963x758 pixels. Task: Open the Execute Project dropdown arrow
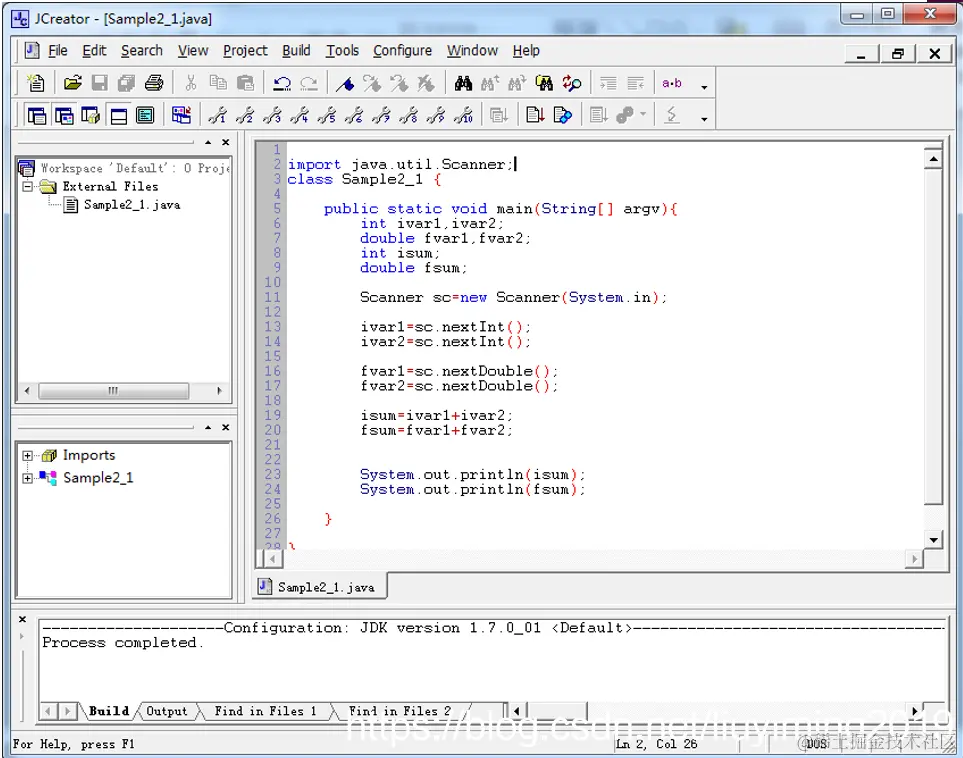tap(643, 114)
